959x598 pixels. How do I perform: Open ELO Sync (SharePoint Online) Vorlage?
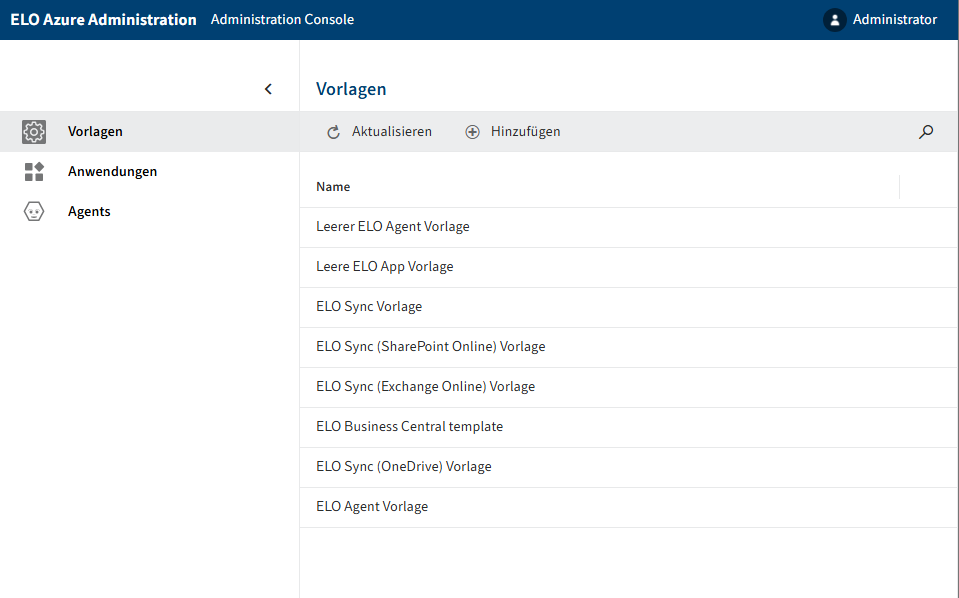pyautogui.click(x=628, y=347)
